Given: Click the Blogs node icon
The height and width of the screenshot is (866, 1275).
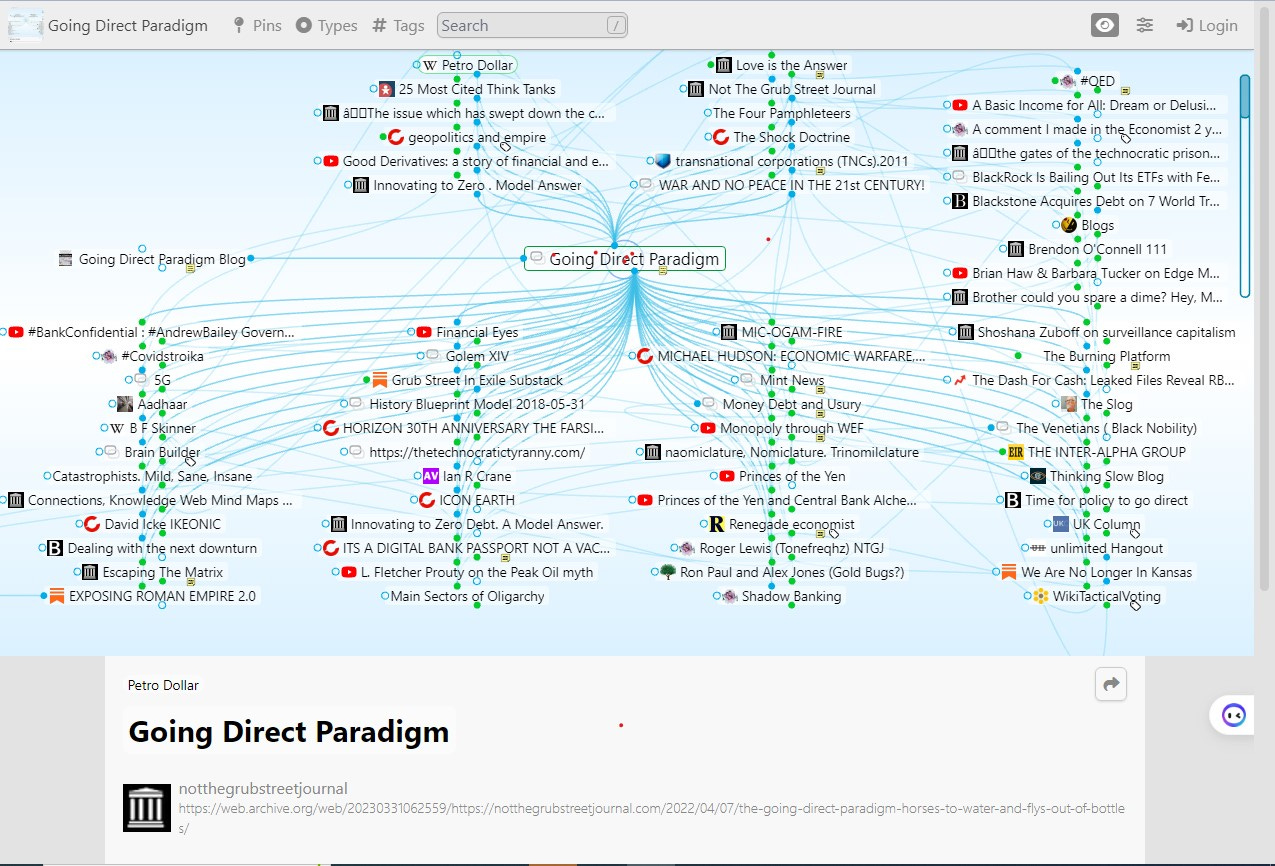Looking at the screenshot, I should (x=1068, y=225).
